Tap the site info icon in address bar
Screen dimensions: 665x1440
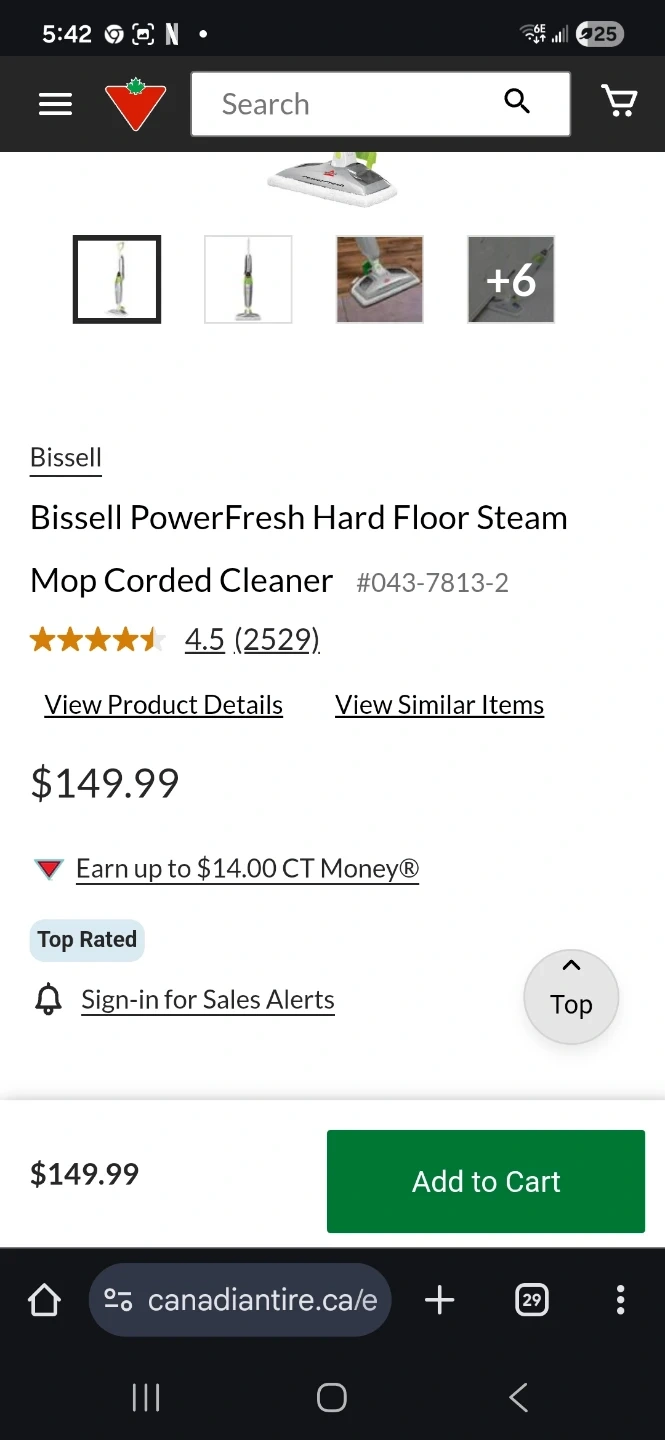[x=118, y=1300]
